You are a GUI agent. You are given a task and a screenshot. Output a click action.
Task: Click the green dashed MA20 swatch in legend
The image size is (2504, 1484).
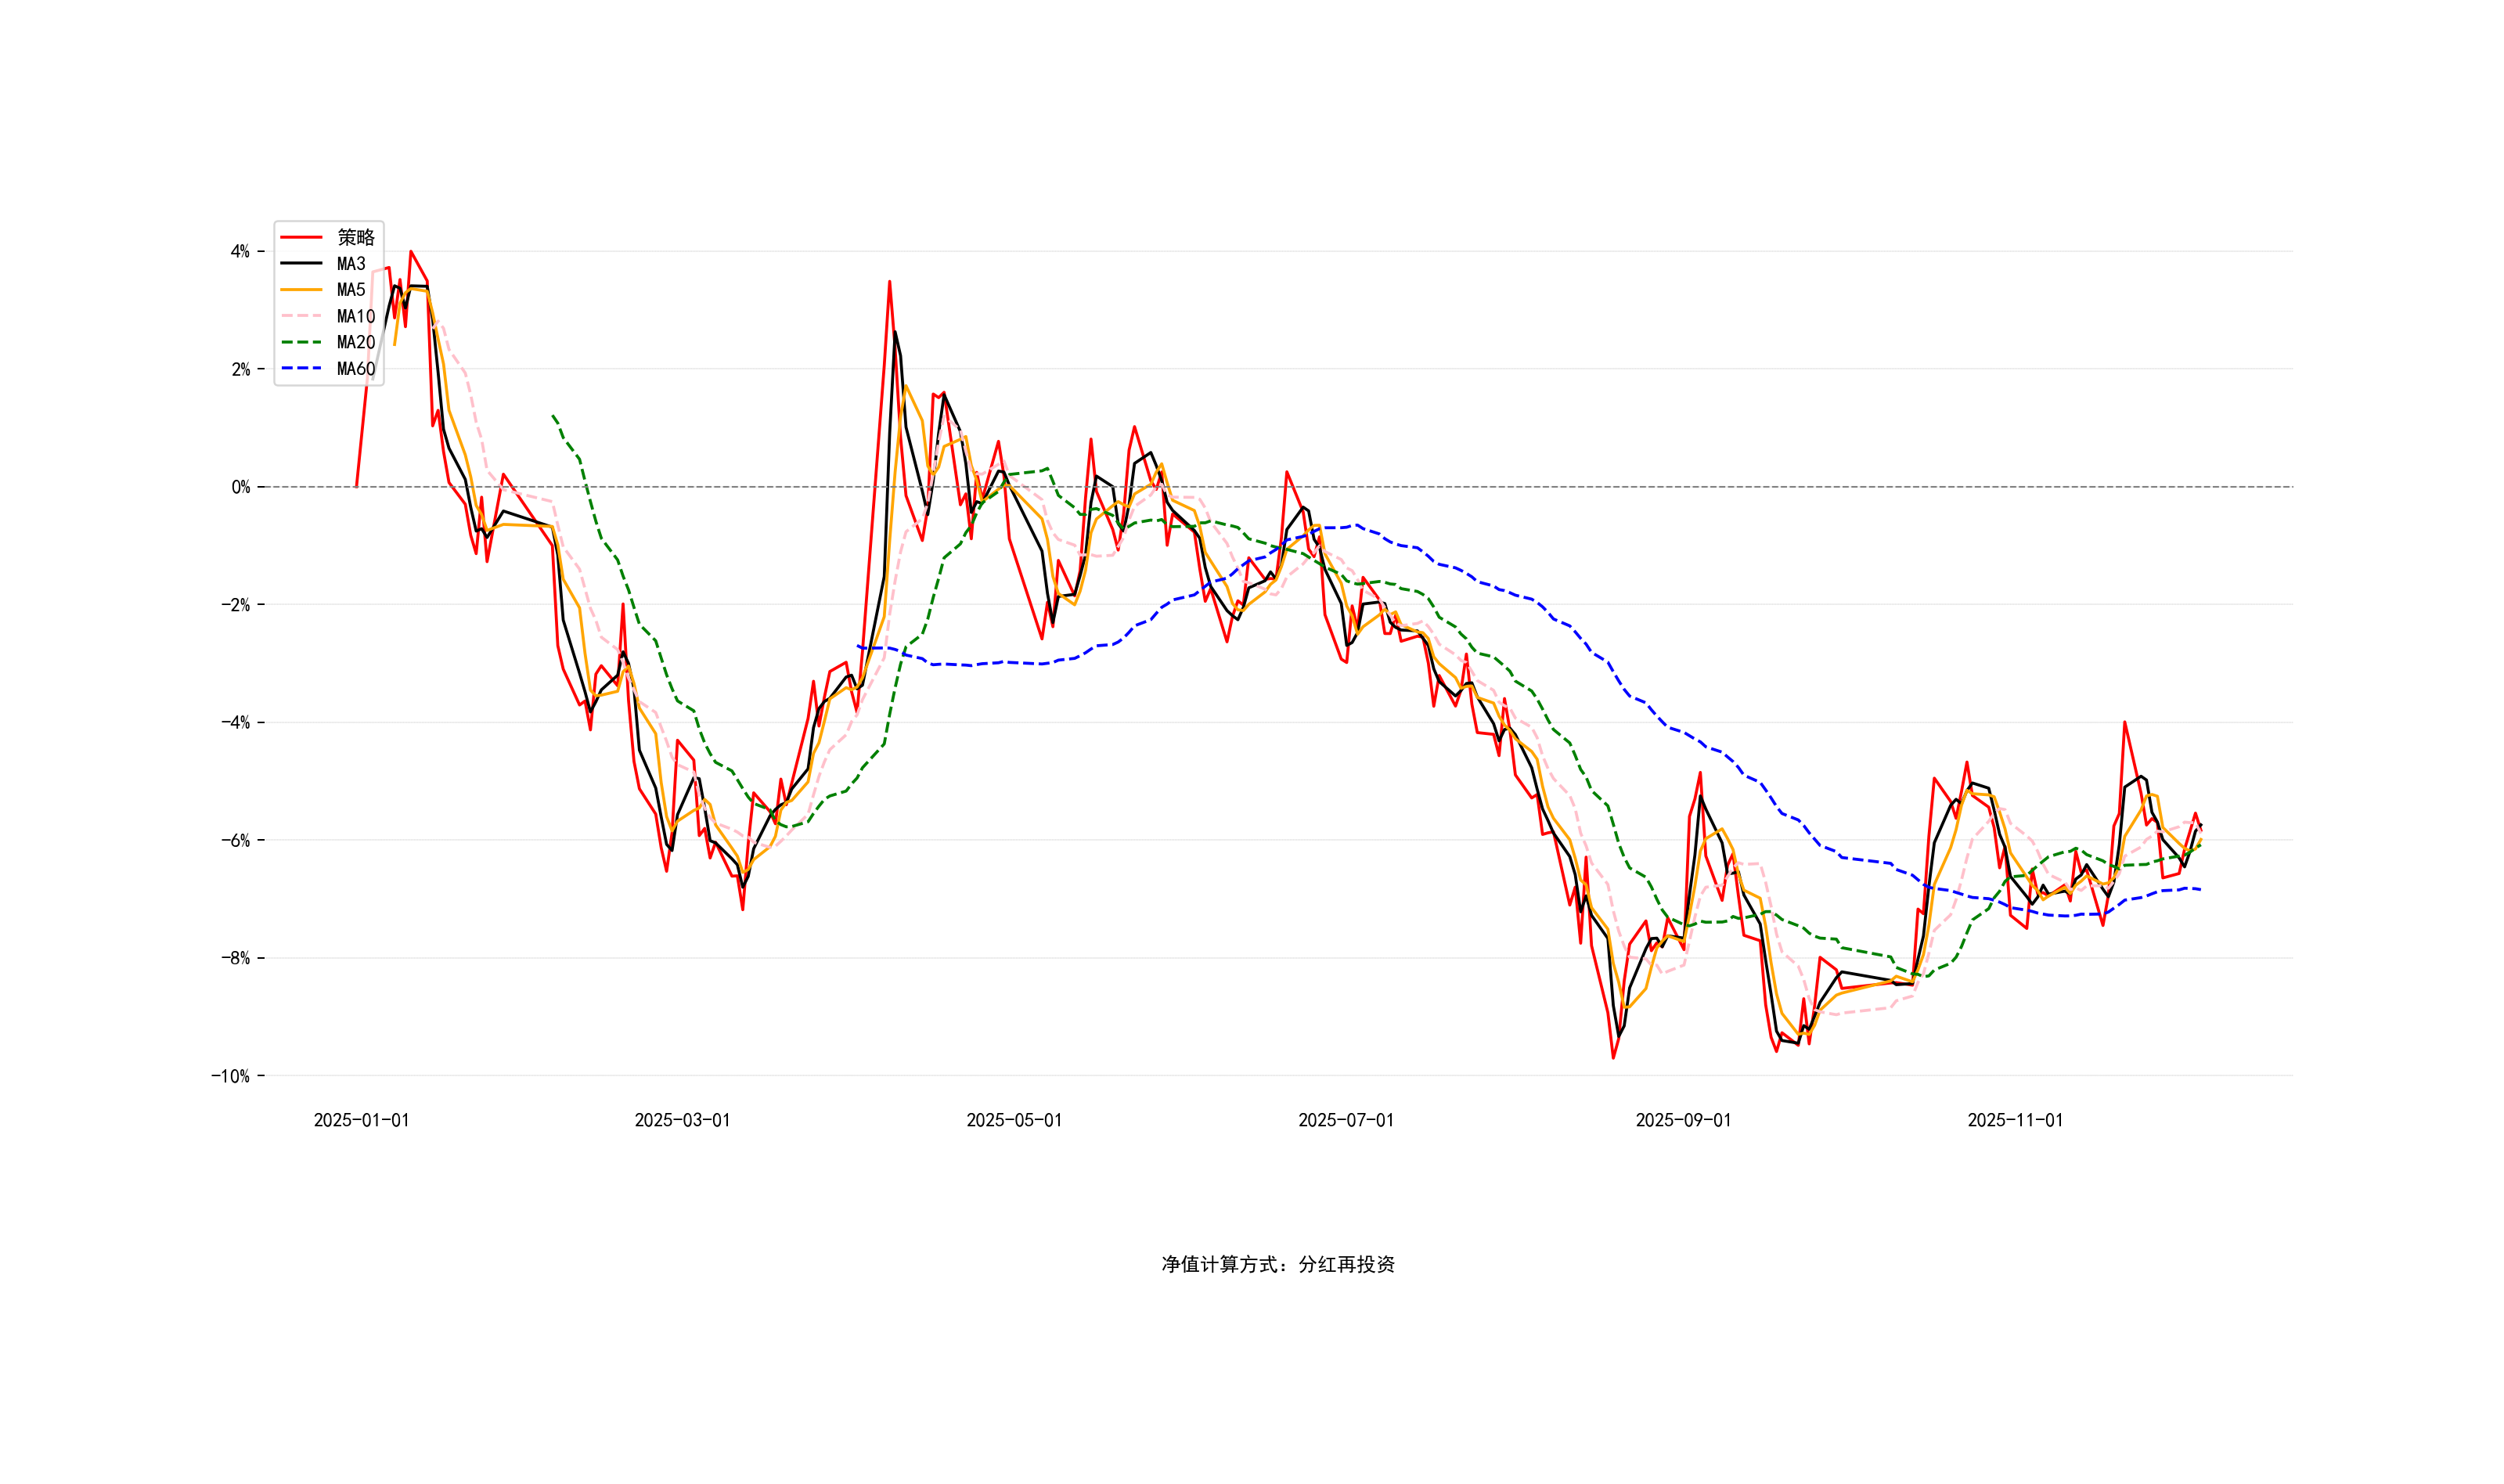(301, 342)
